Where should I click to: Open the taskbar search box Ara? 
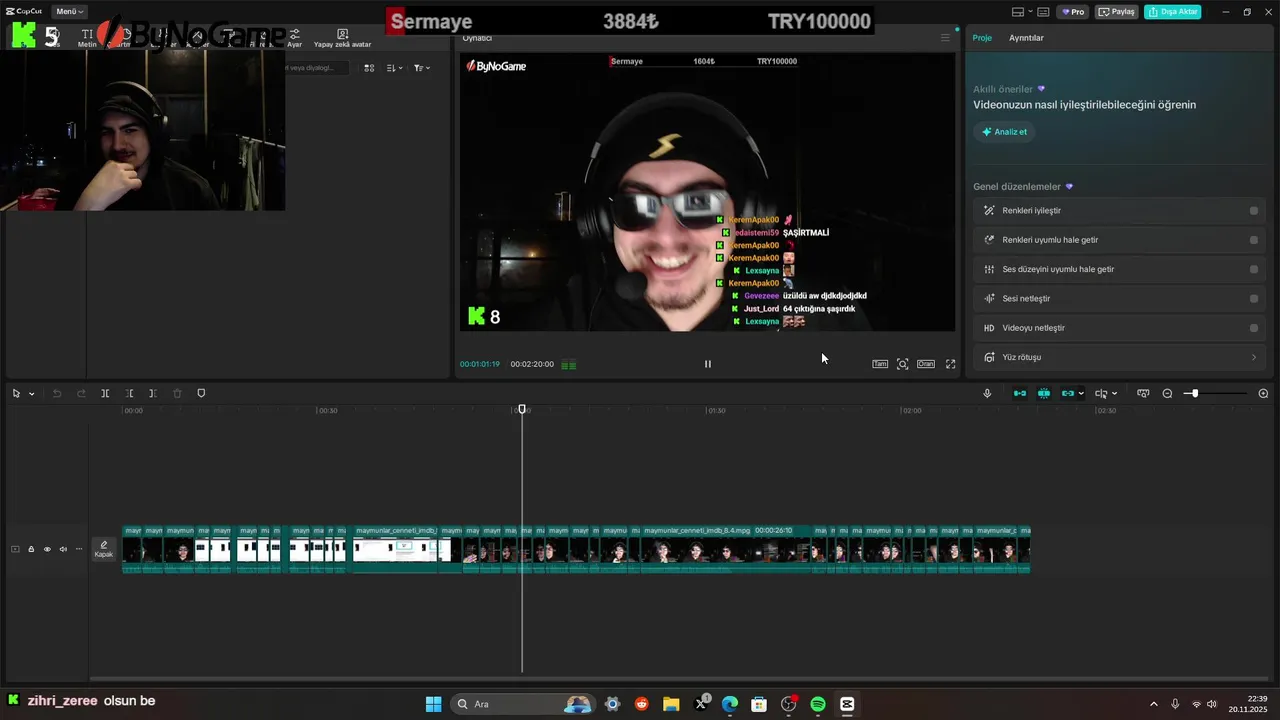coord(522,704)
